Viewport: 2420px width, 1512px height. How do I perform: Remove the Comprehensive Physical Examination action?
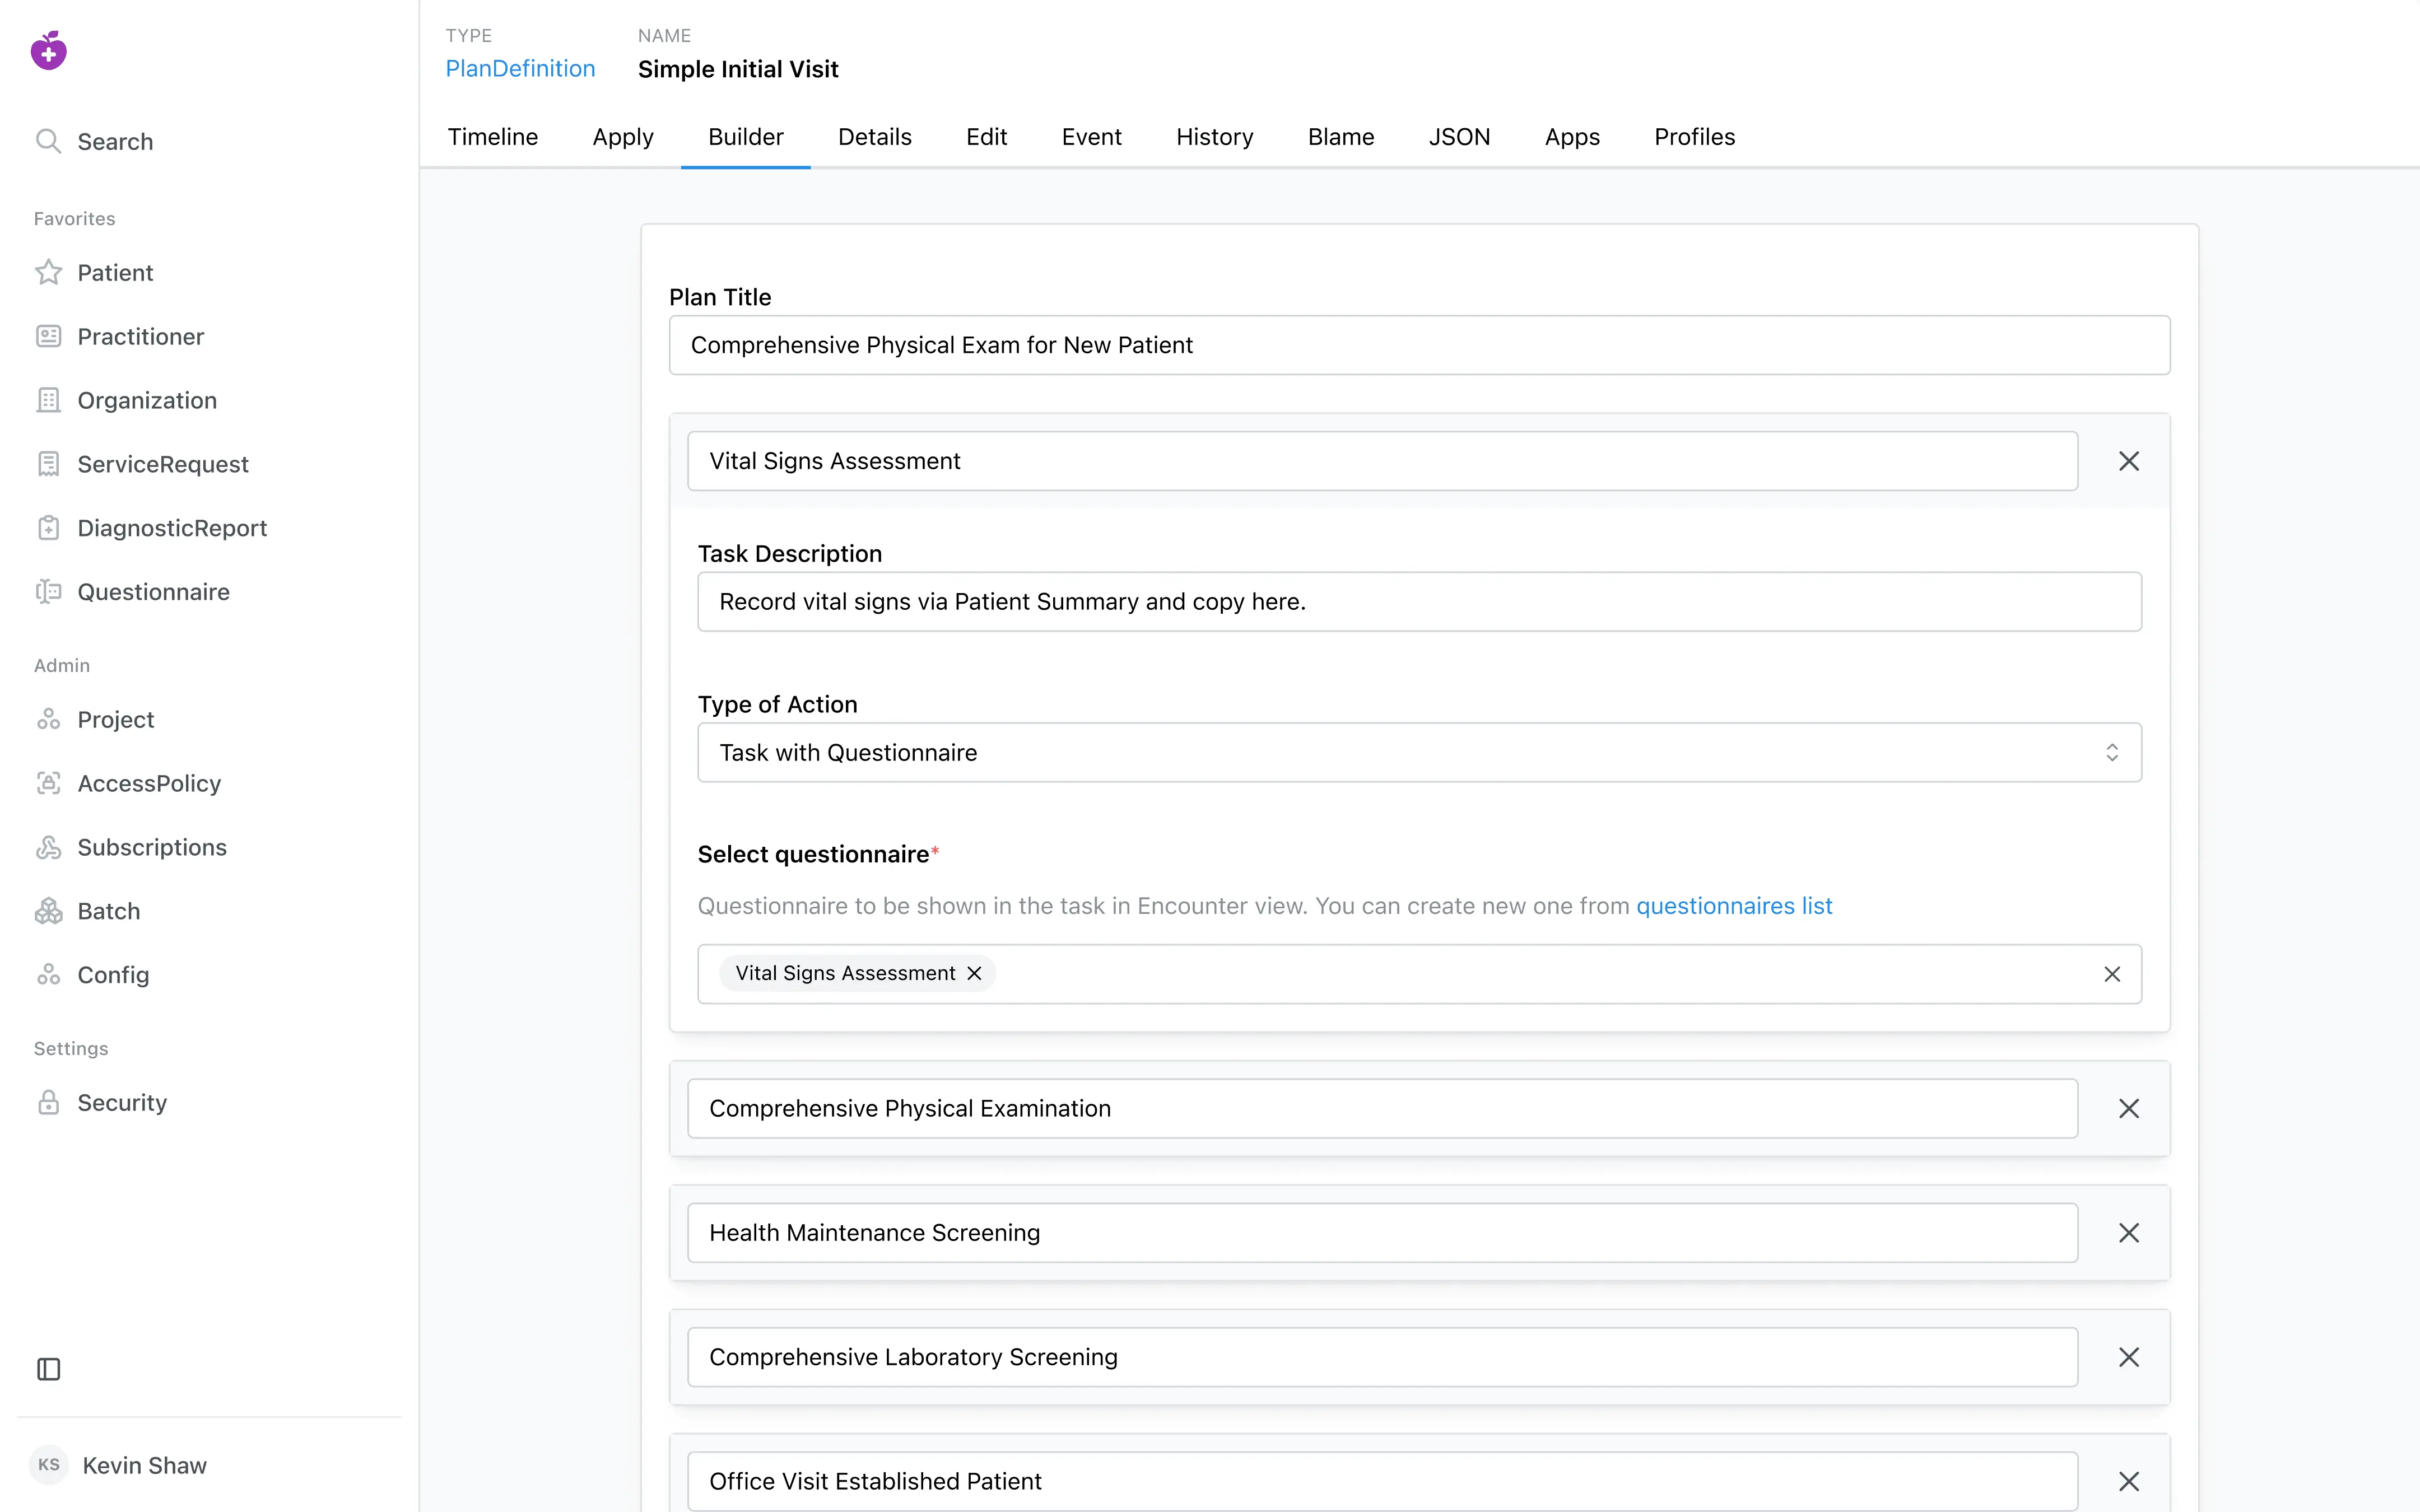(2129, 1108)
